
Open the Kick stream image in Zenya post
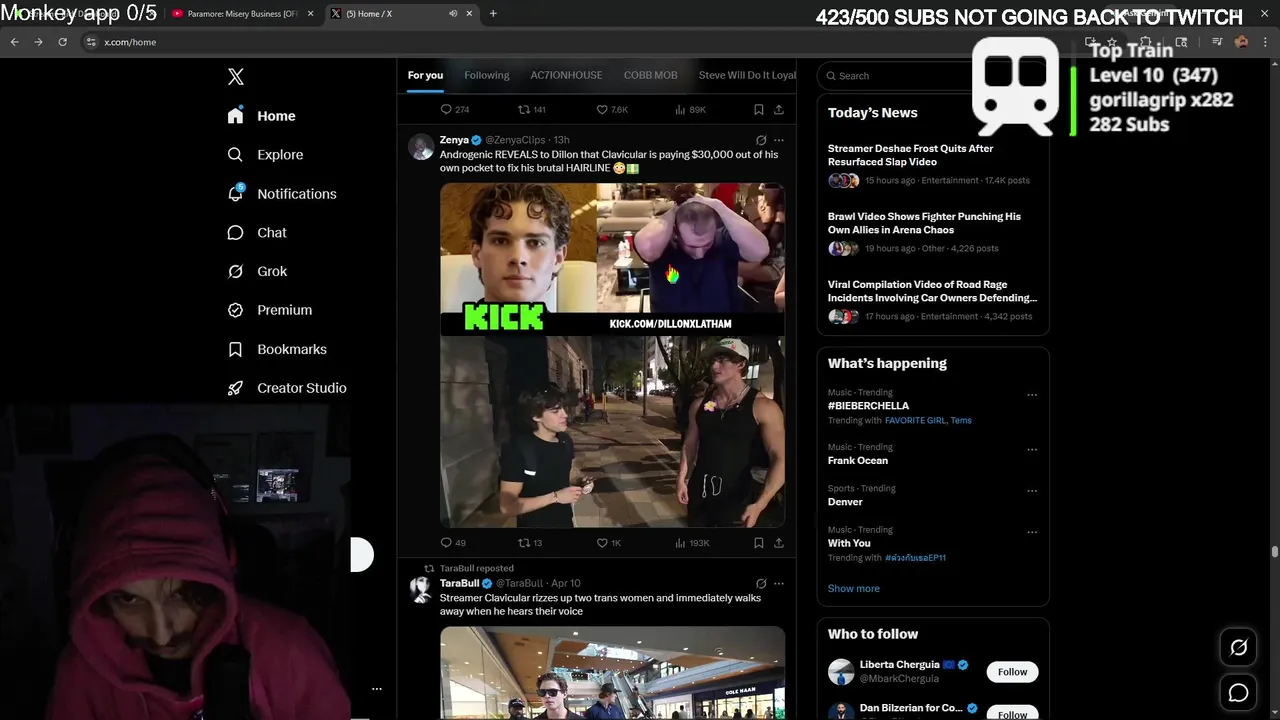612,257
